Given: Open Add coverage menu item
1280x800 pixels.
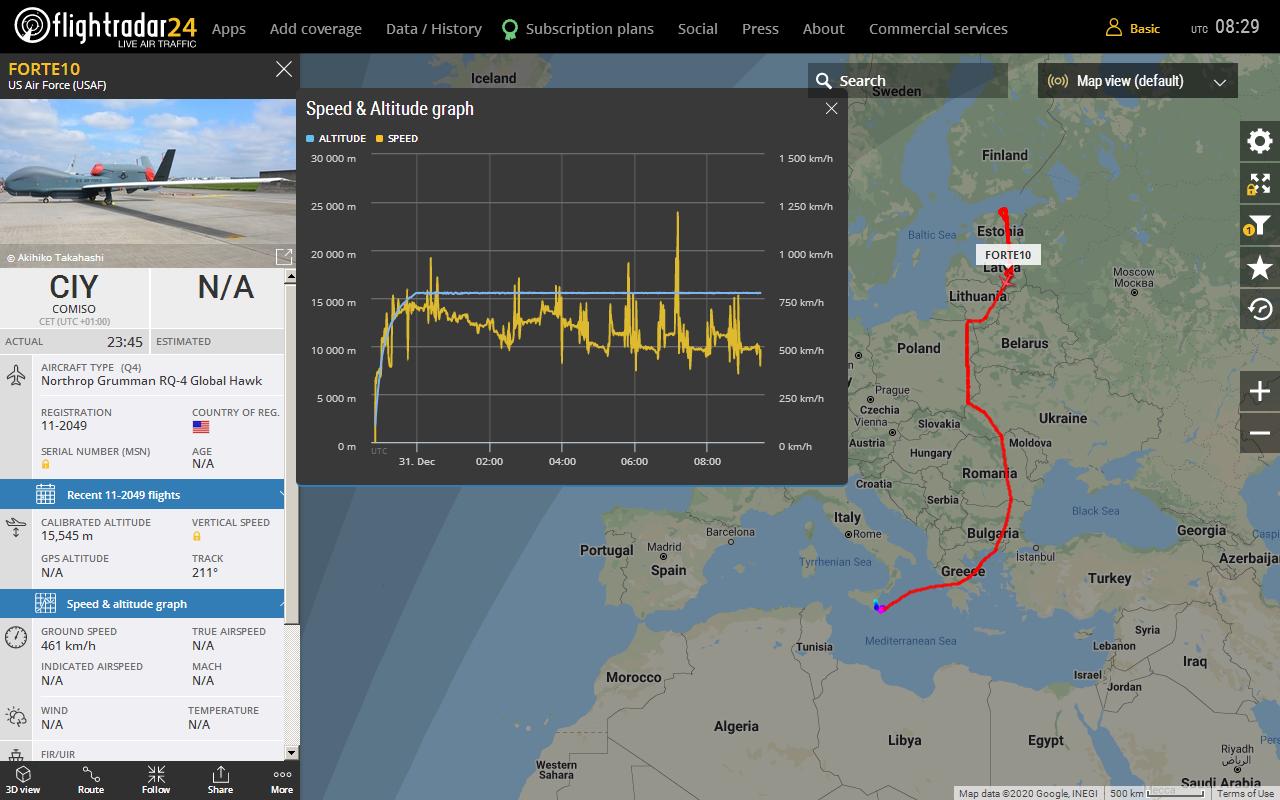Looking at the screenshot, I should click(316, 28).
